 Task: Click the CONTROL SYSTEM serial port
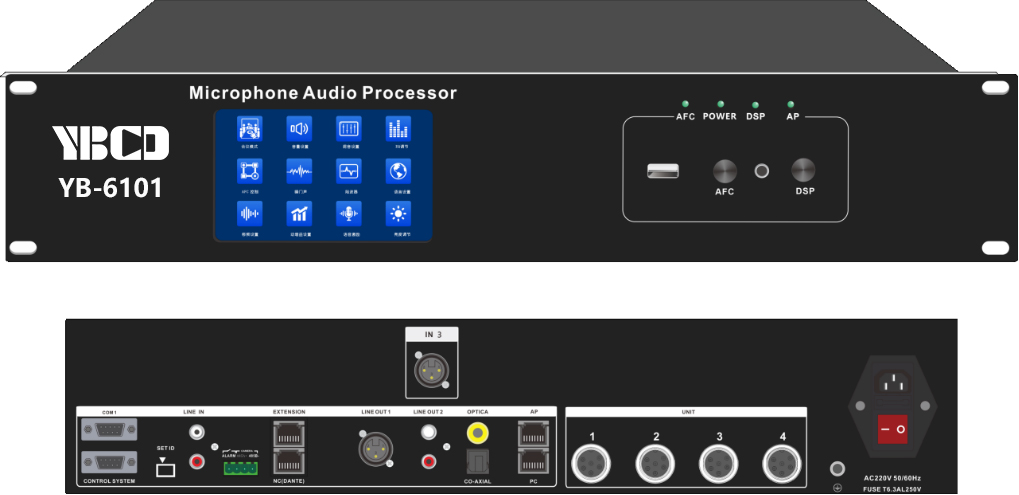[x=109, y=463]
